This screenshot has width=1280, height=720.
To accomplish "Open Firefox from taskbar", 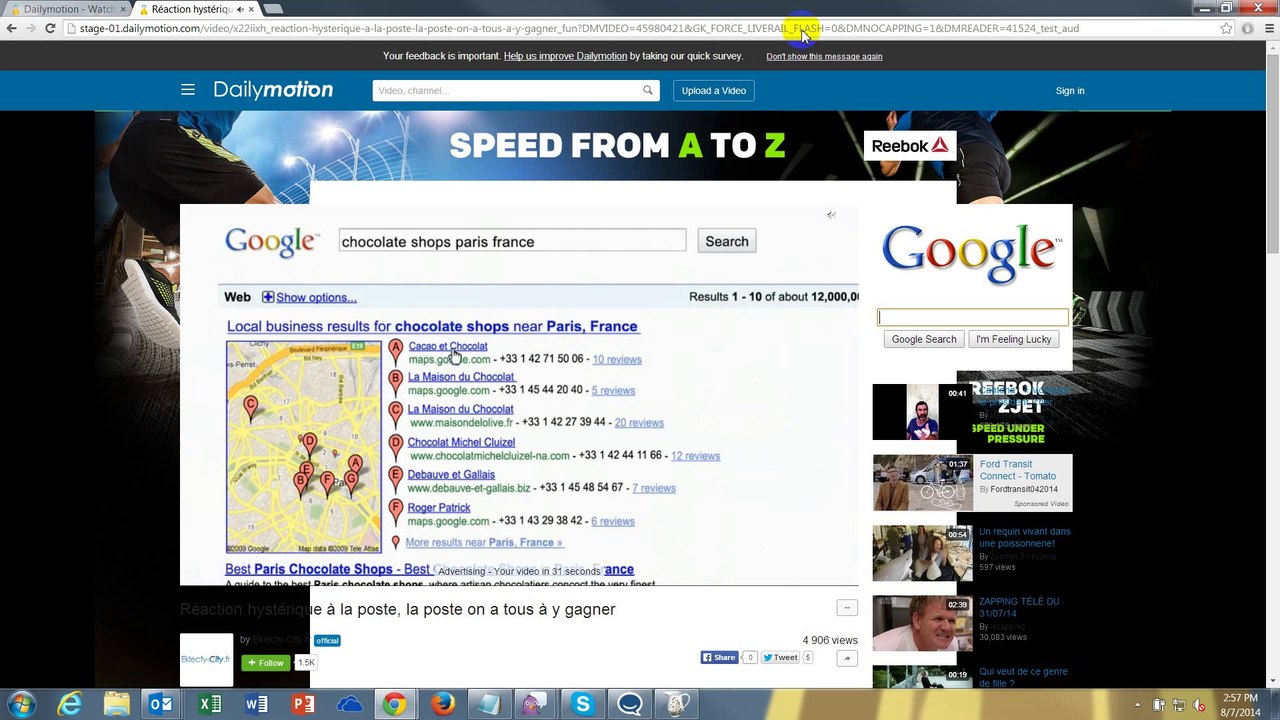I will pyautogui.click(x=443, y=704).
